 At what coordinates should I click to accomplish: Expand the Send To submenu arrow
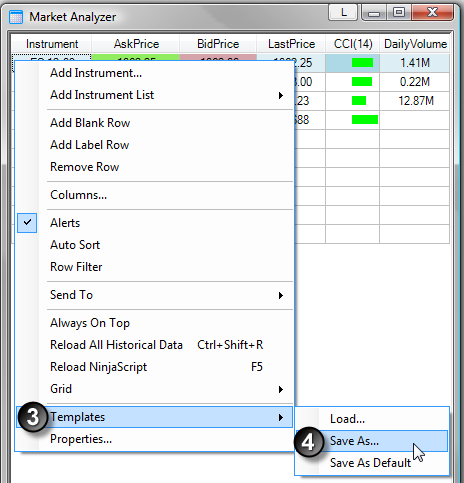tap(281, 296)
